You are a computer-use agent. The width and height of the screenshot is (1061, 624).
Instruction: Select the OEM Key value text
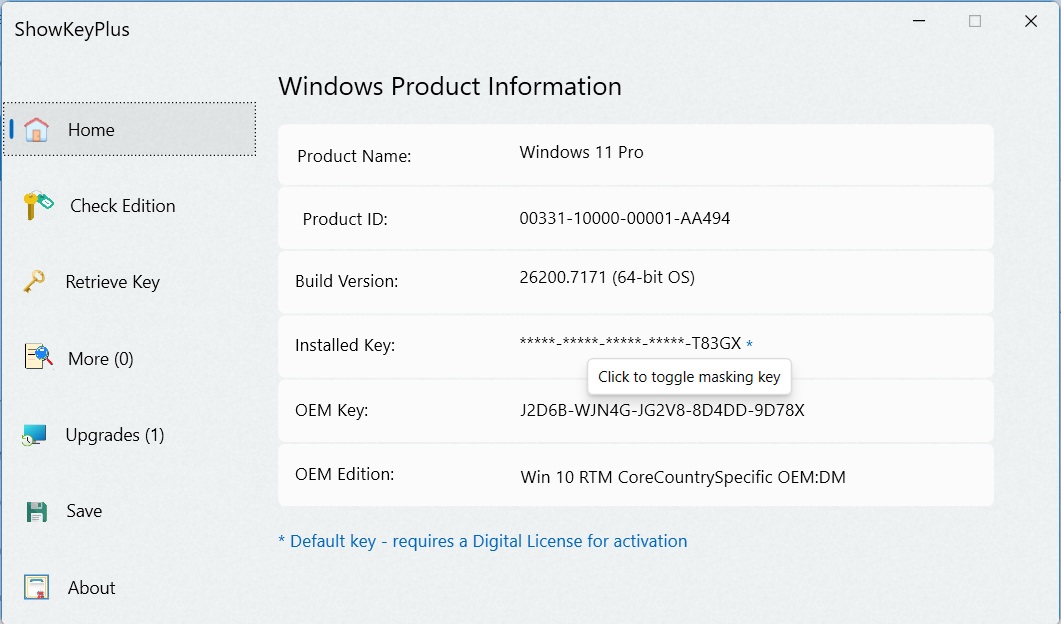point(662,410)
